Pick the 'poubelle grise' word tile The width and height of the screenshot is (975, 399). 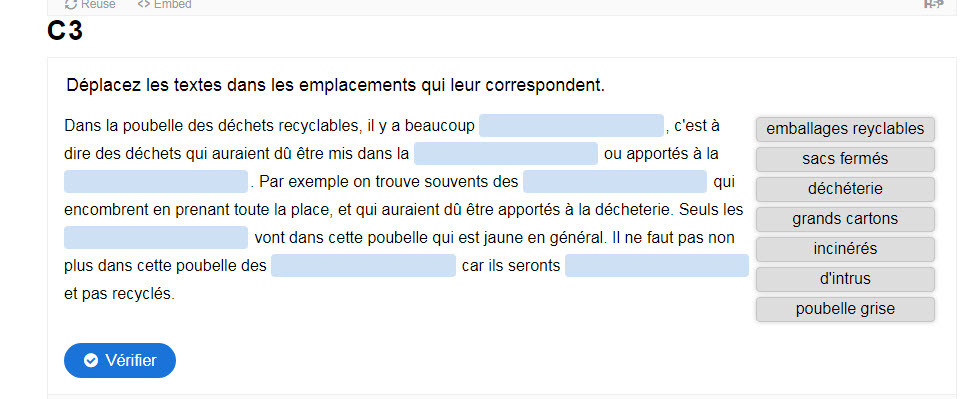pos(845,309)
